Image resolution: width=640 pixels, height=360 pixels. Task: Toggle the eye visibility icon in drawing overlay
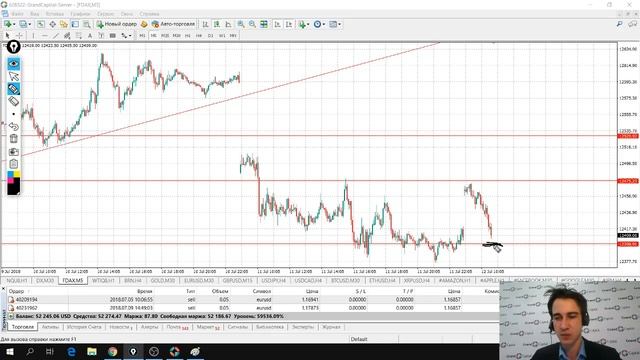(x=13, y=64)
